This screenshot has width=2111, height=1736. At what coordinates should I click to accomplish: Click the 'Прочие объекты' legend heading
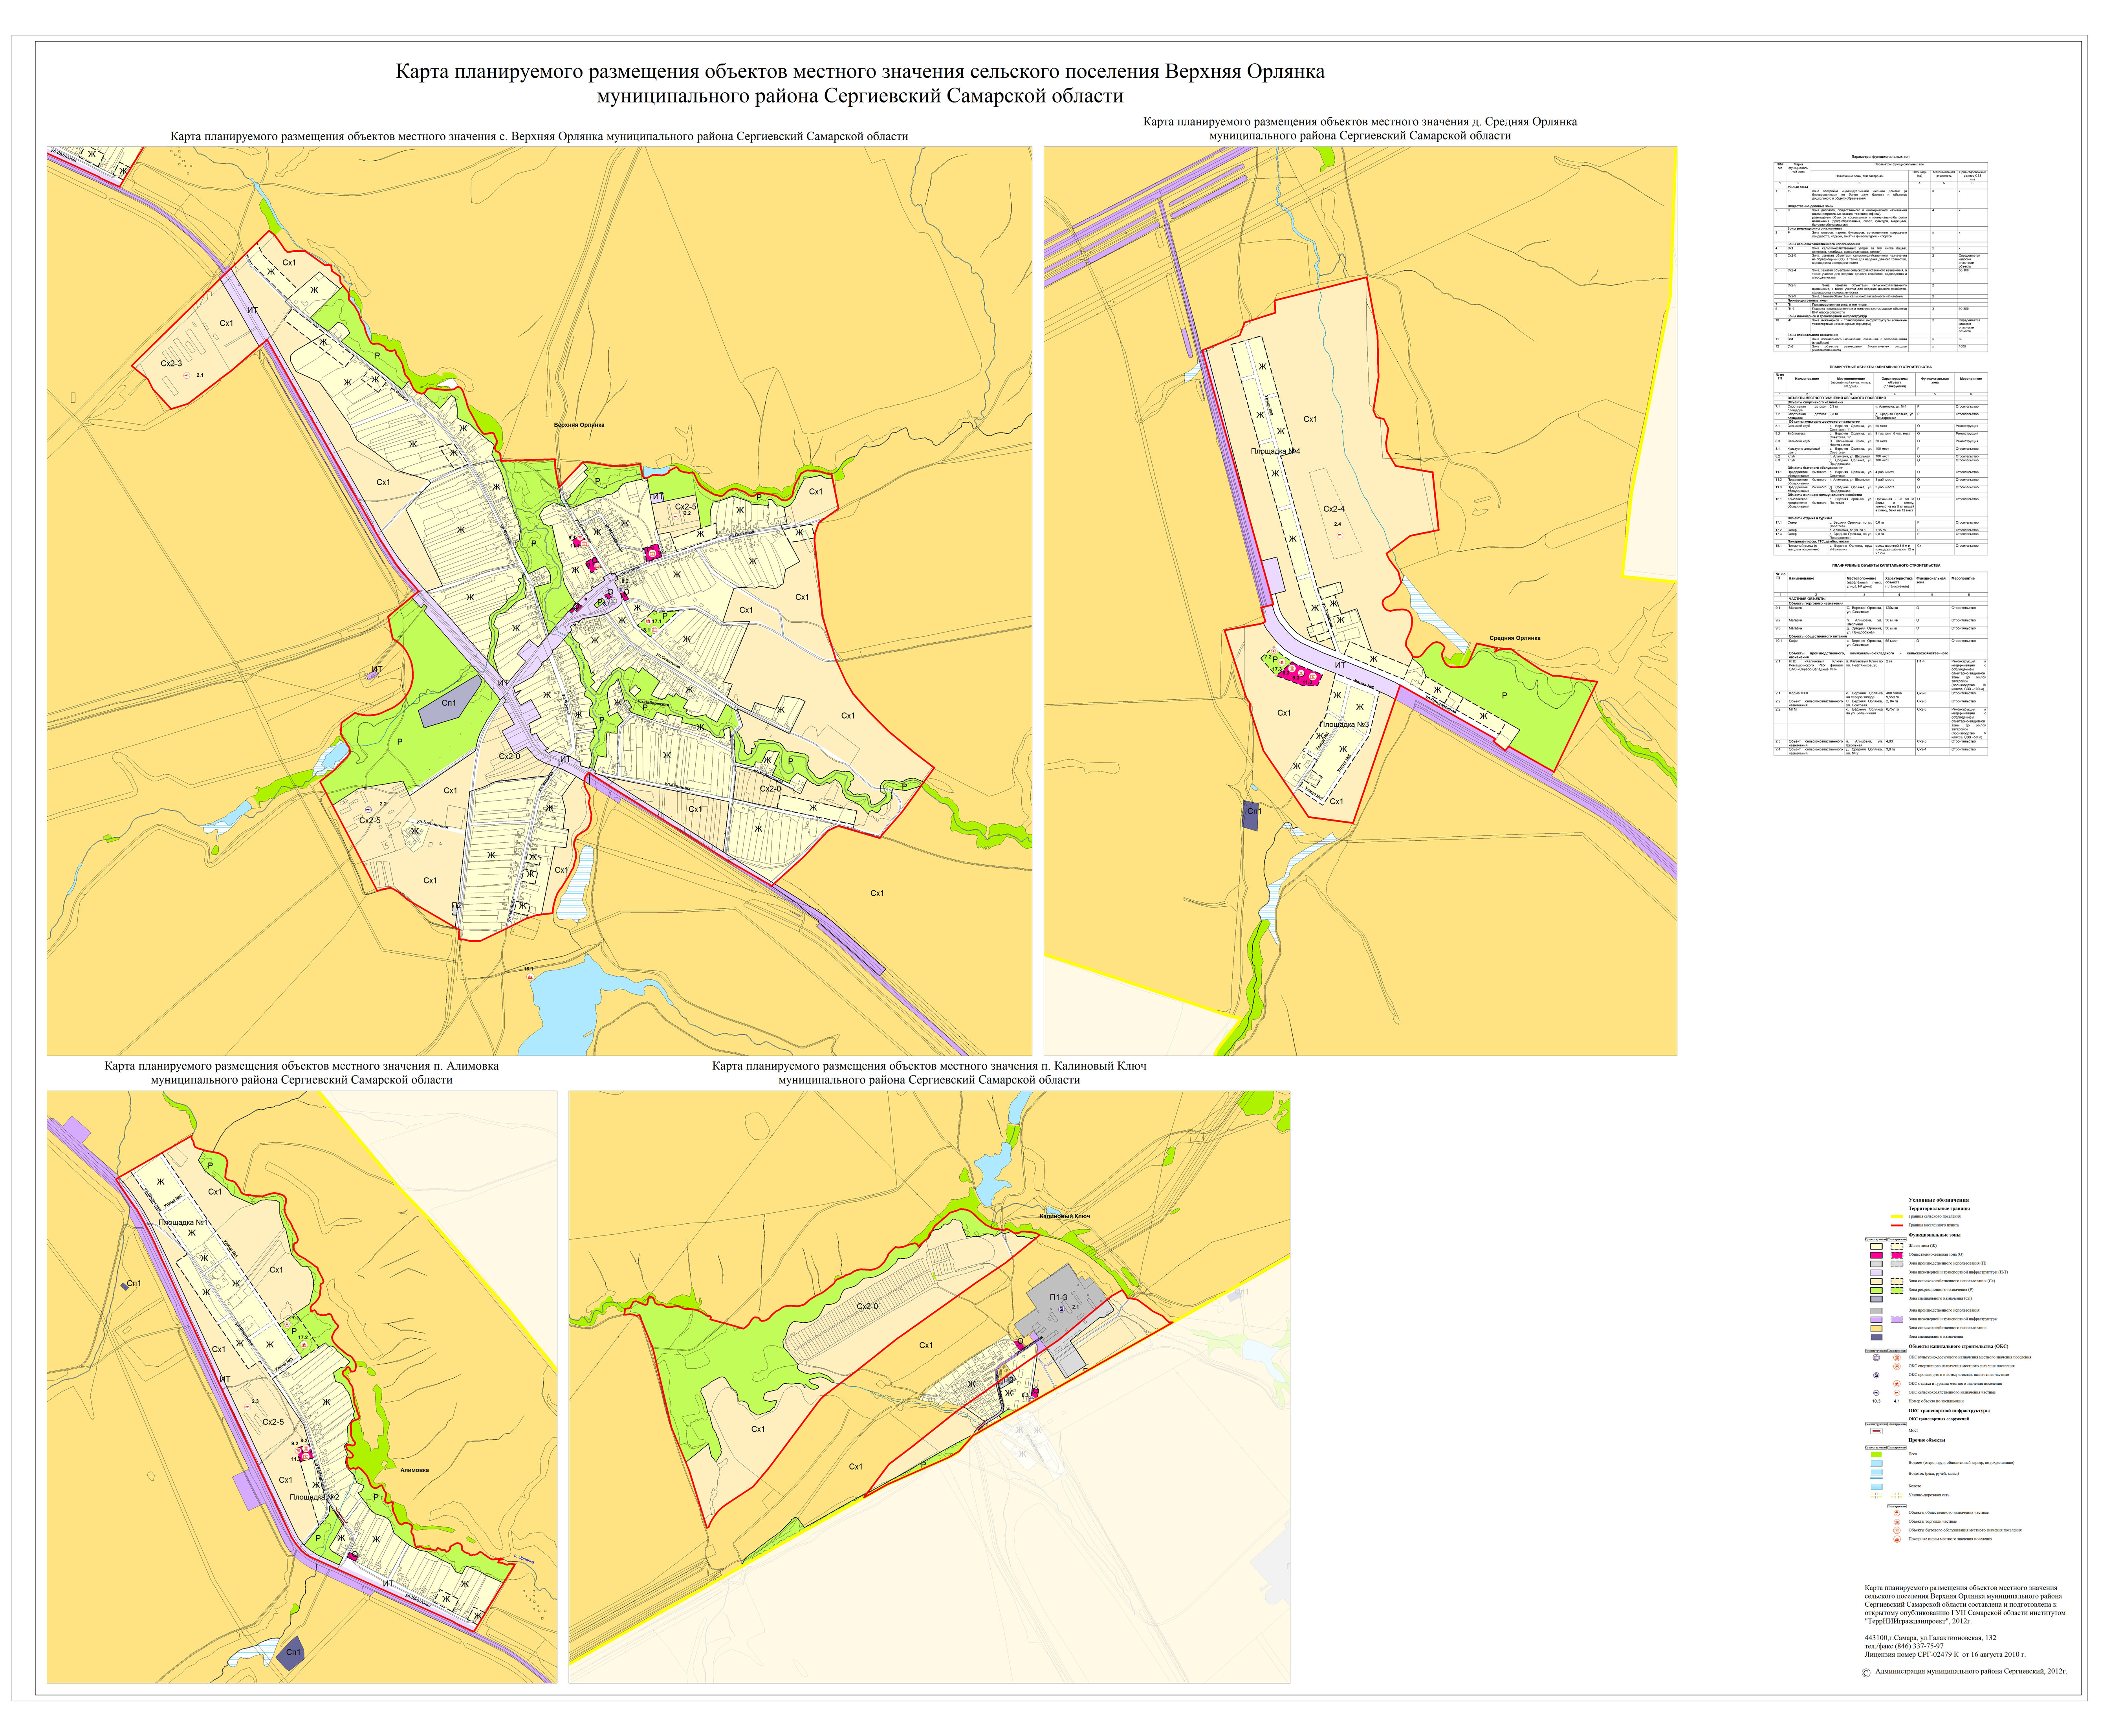pyautogui.click(x=1927, y=1441)
